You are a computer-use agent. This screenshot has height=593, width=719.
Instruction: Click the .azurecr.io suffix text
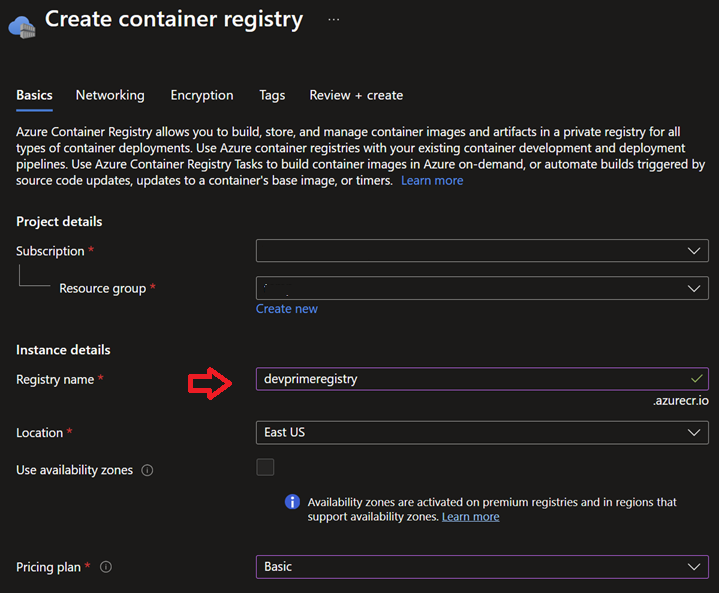click(x=681, y=400)
